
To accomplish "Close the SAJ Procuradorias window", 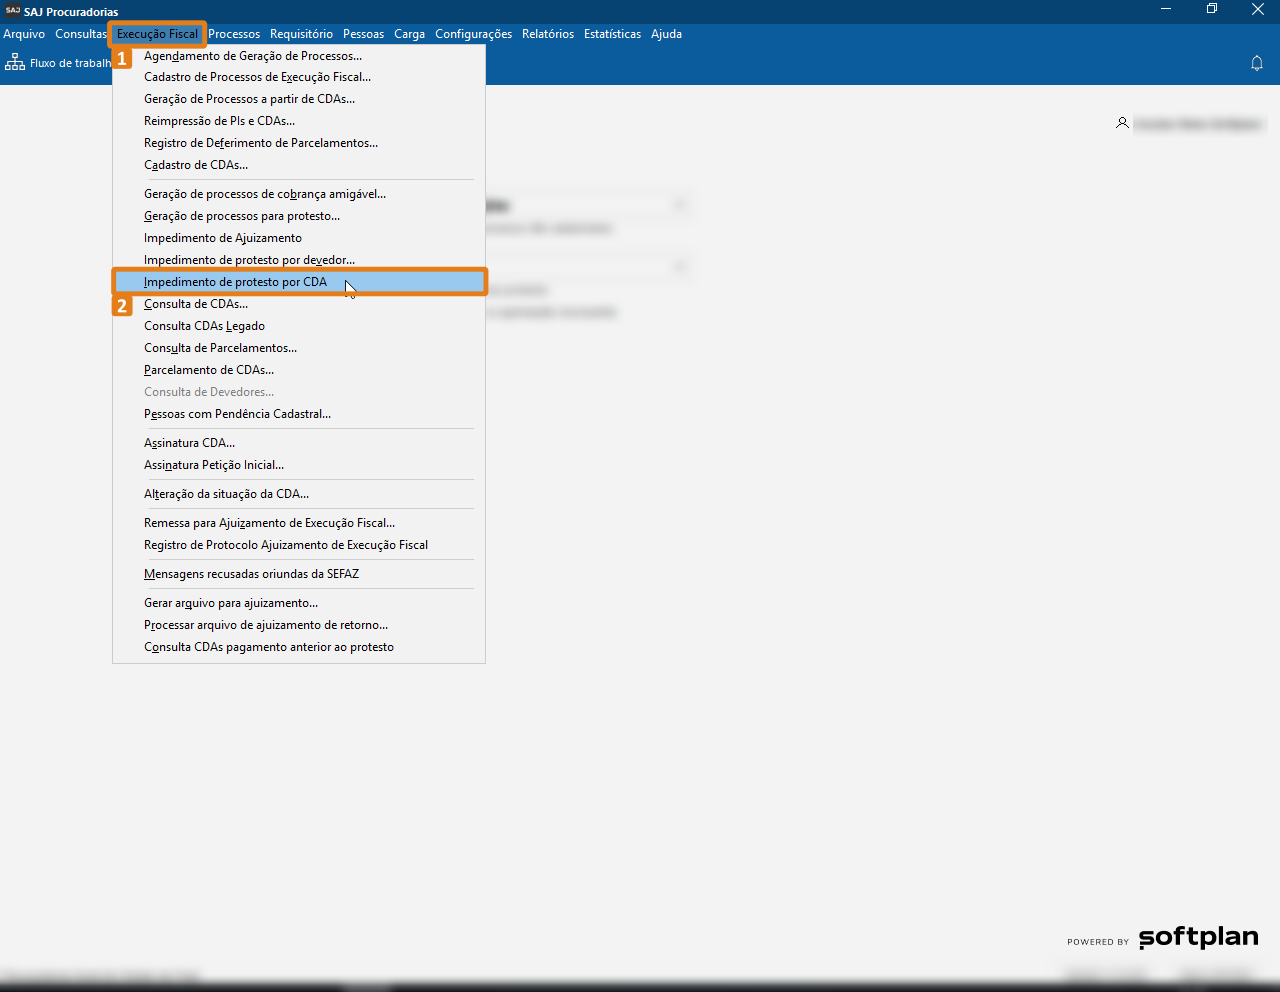I will click(x=1258, y=9).
